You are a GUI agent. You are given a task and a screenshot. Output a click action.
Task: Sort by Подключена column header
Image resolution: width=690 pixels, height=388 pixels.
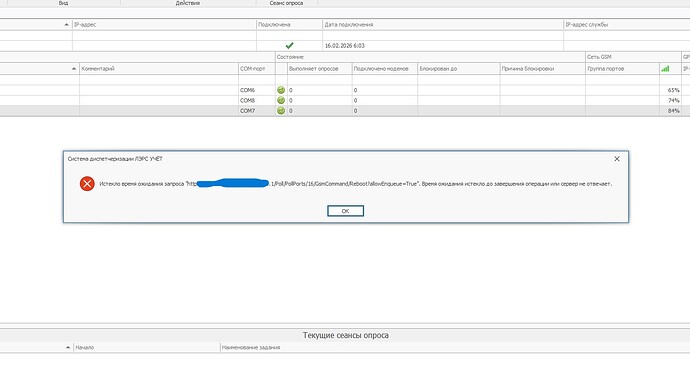click(289, 25)
